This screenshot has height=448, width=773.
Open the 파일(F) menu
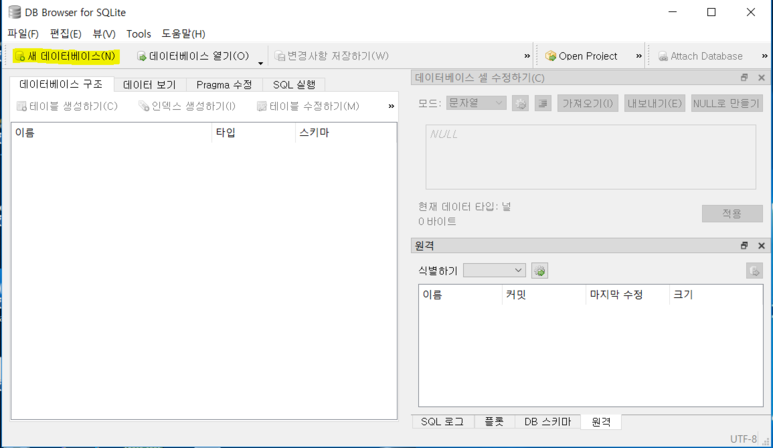(23, 34)
